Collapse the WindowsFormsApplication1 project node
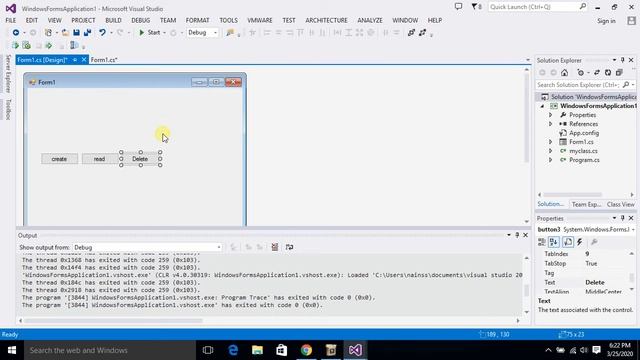Image resolution: width=640 pixels, height=360 pixels. (542, 106)
